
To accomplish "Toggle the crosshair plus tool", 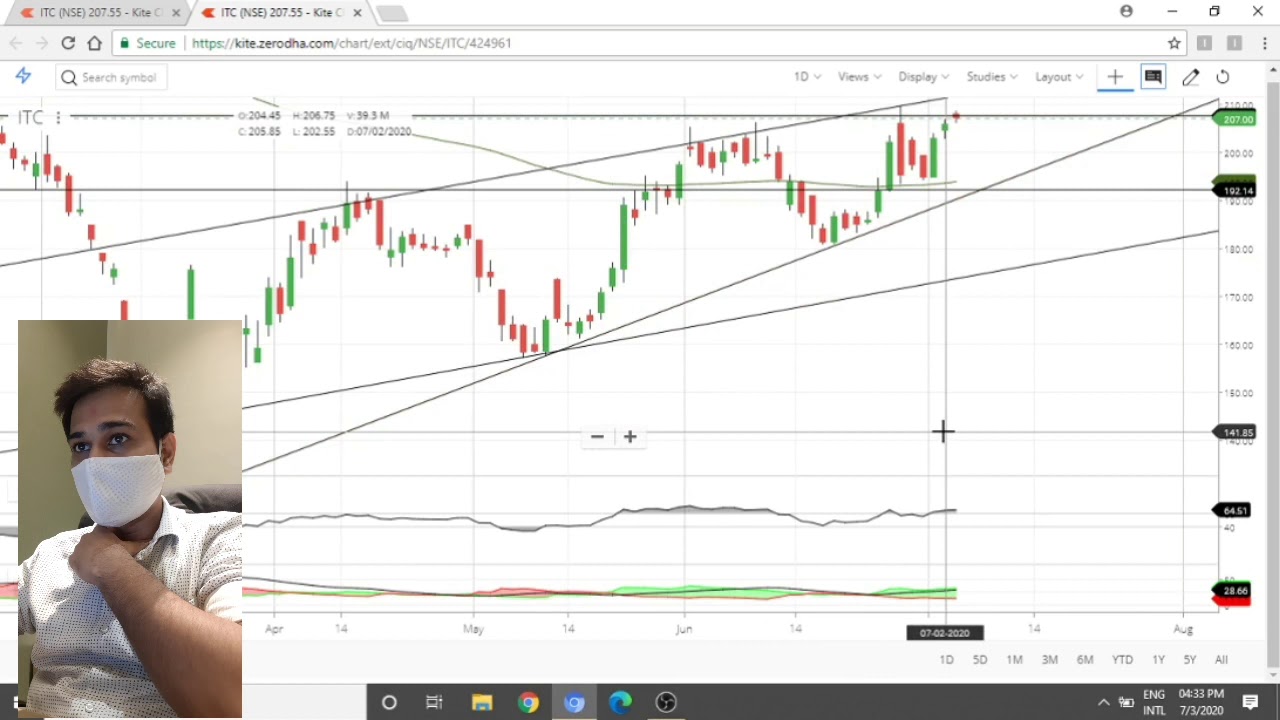I will (x=1115, y=77).
